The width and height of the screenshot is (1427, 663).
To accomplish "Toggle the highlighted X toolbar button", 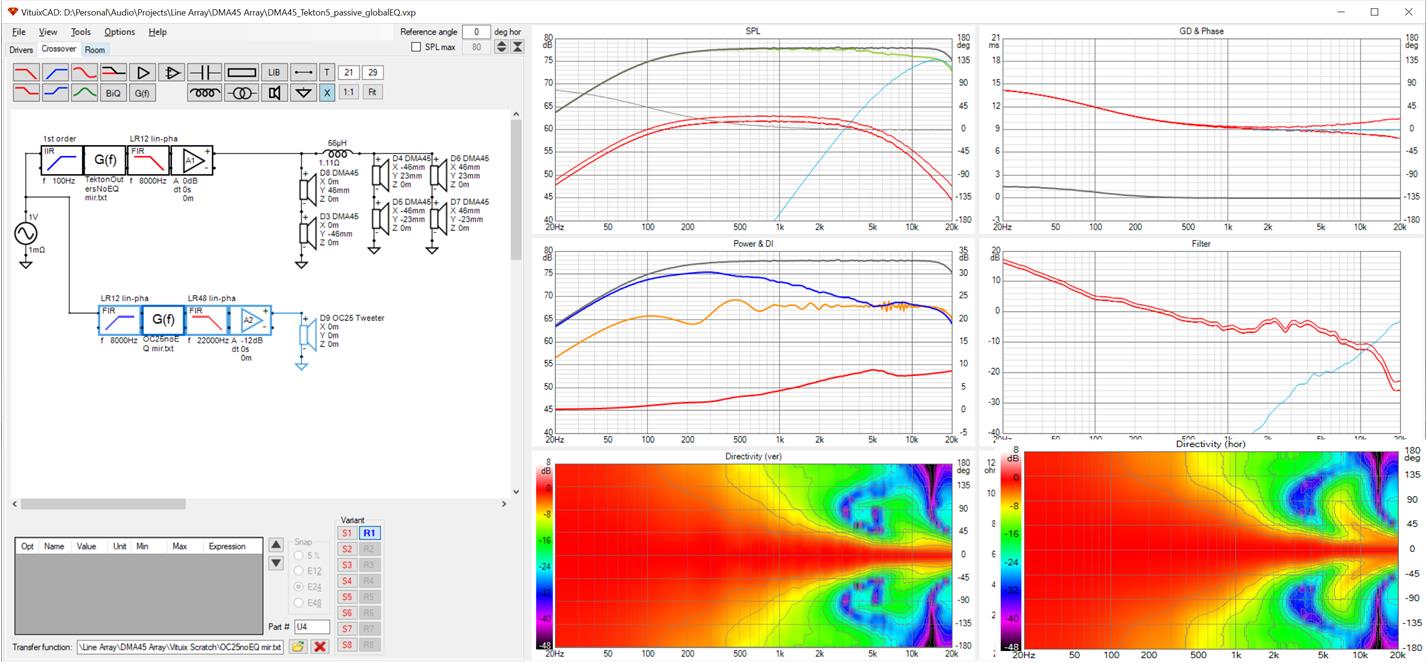I will (x=327, y=93).
